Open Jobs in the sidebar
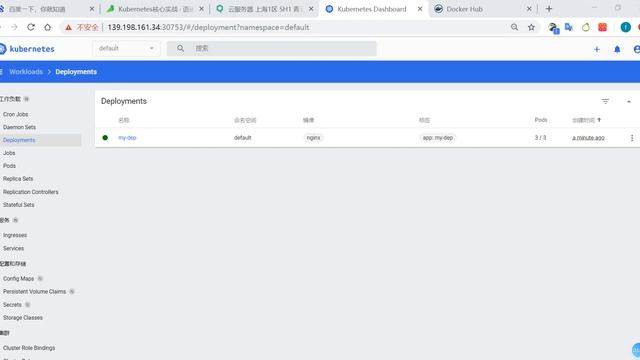The image size is (640, 360). (9, 153)
